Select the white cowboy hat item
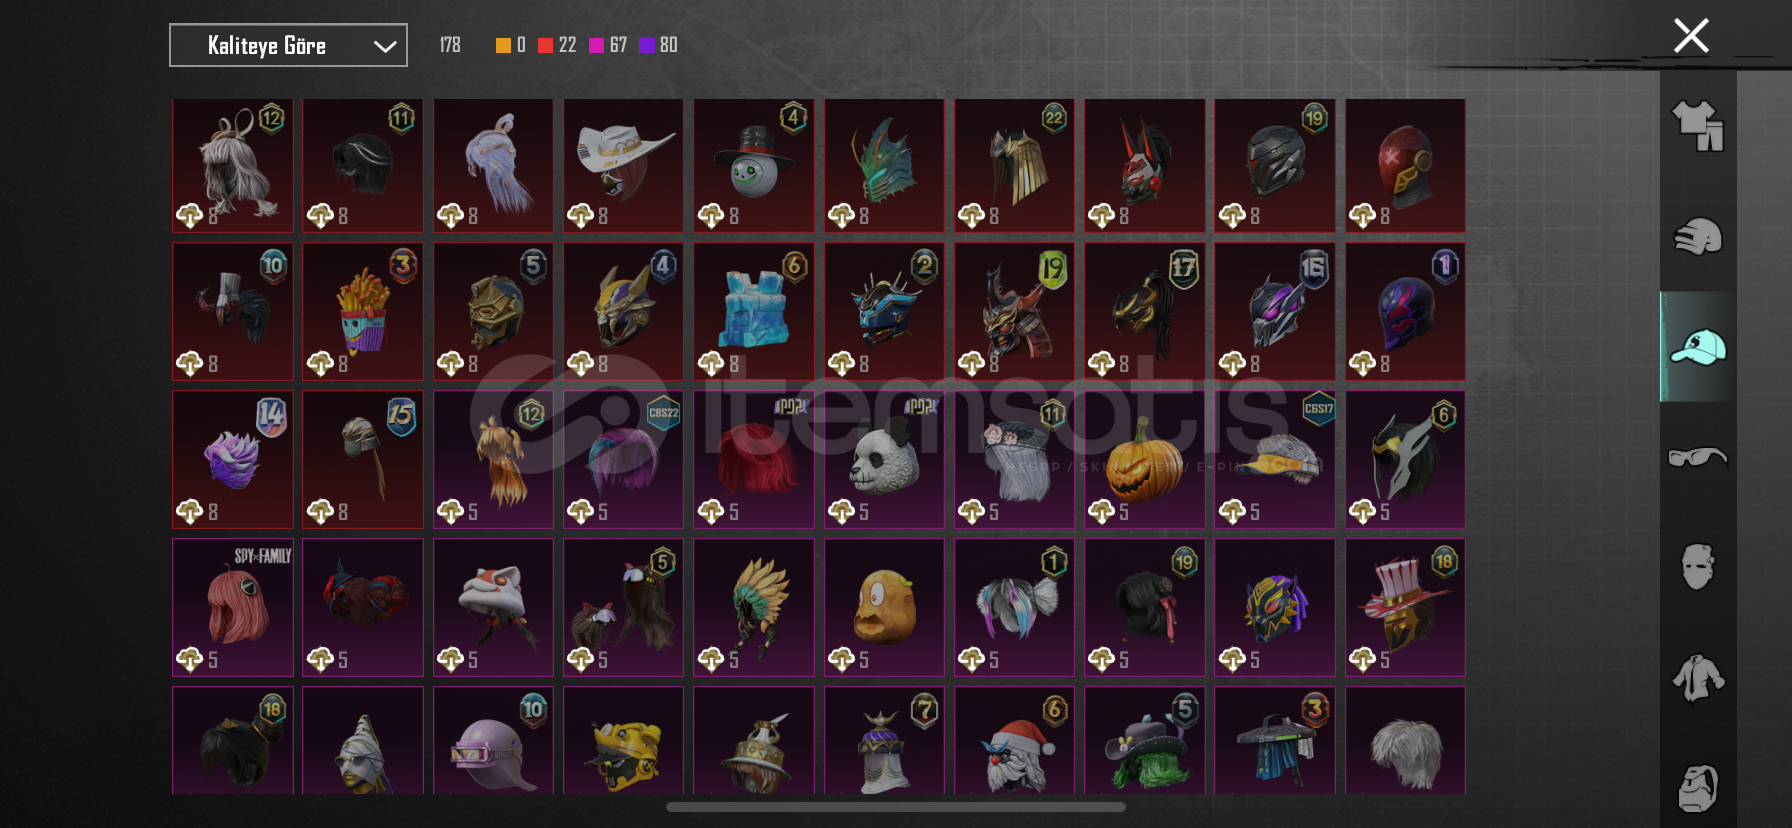 pos(623,166)
